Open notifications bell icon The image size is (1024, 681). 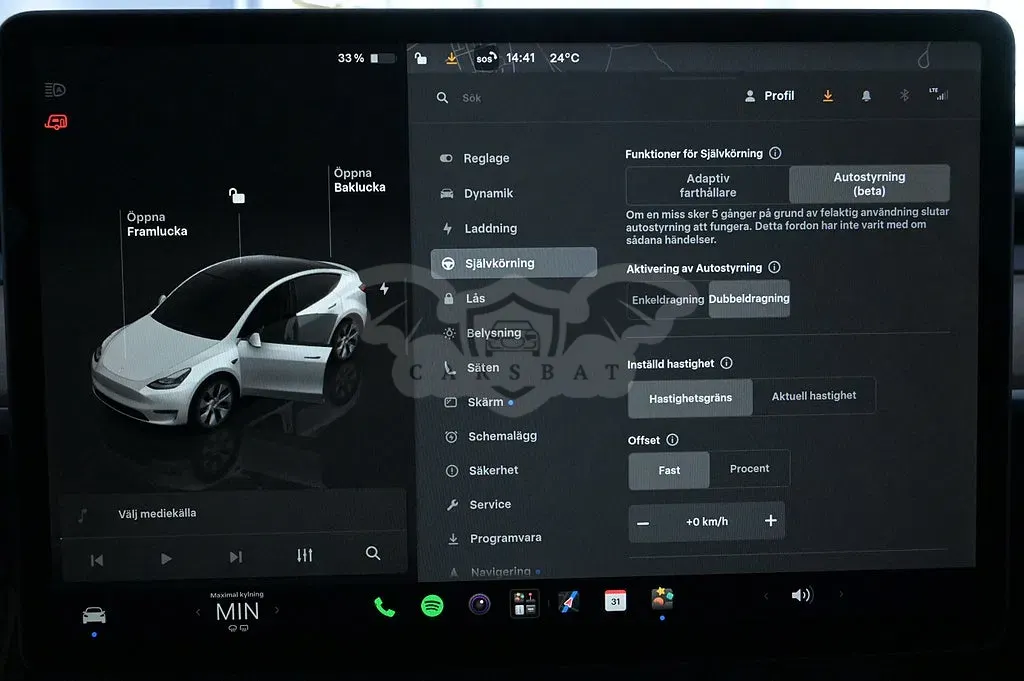[x=866, y=96]
